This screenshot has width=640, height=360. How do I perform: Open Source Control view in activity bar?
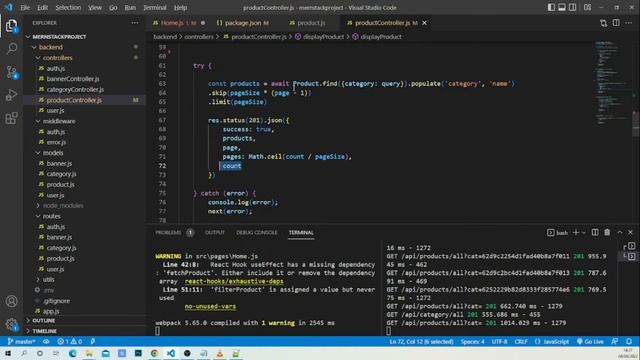point(11,72)
